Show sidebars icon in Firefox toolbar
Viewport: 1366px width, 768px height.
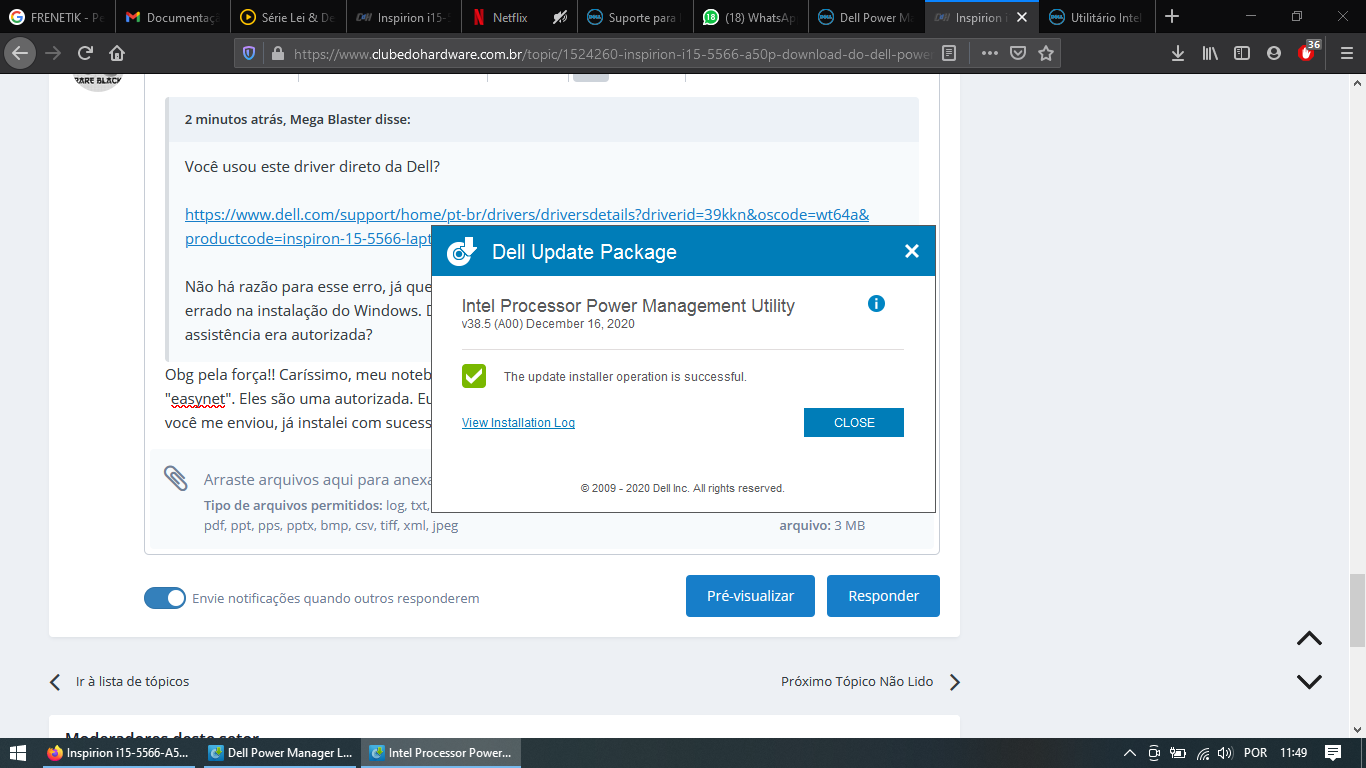[x=1242, y=53]
